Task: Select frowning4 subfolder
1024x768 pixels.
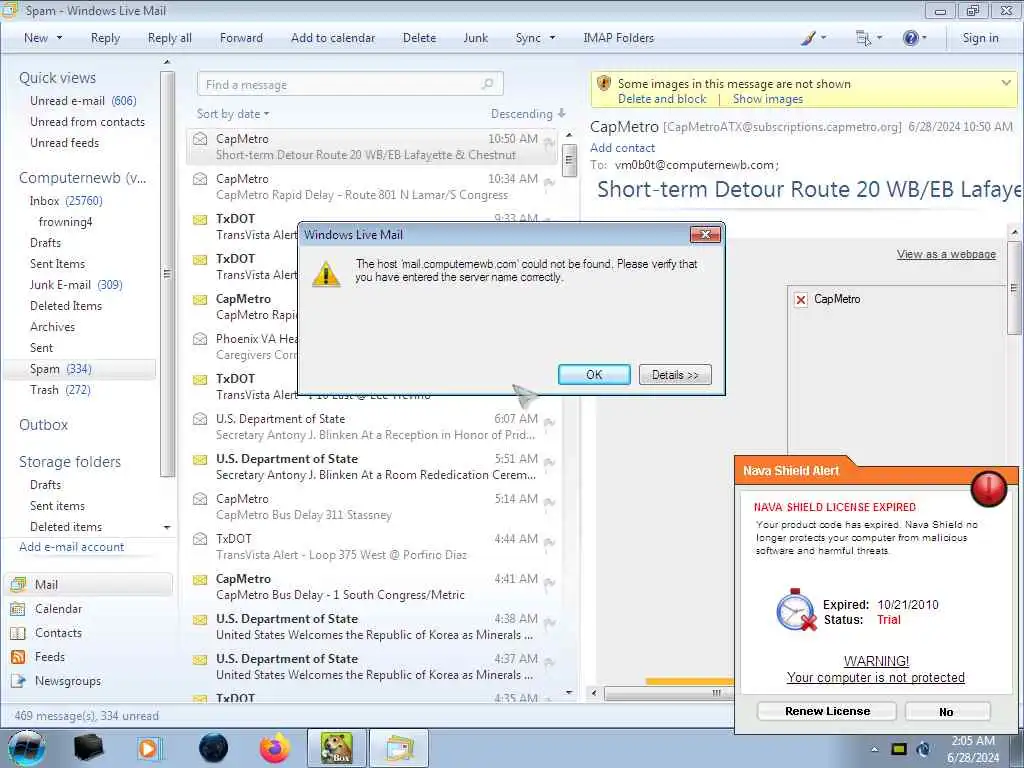Action: coord(65,222)
